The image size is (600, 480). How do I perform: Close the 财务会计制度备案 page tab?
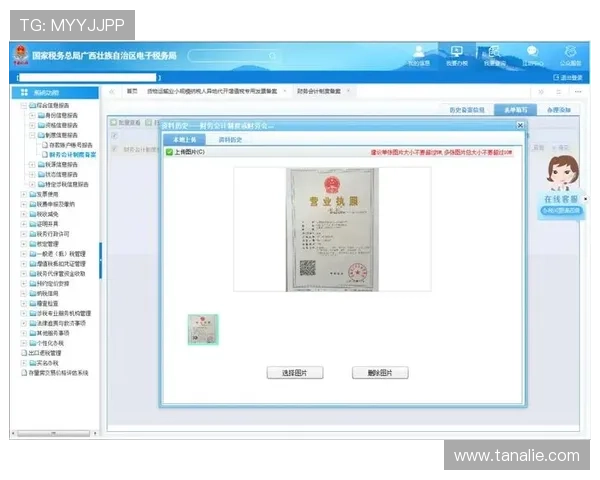coord(348,91)
